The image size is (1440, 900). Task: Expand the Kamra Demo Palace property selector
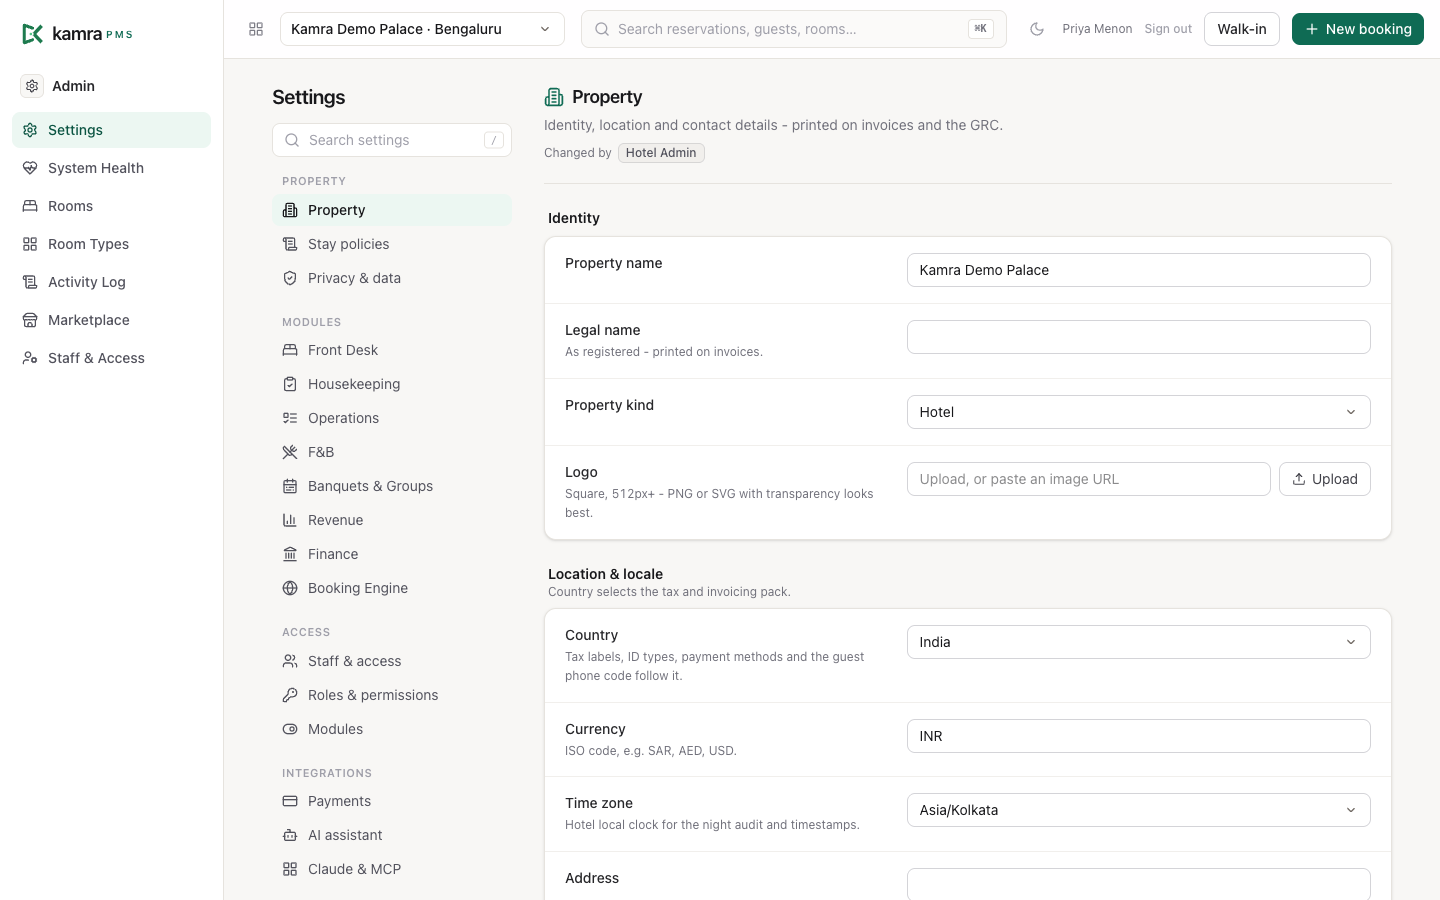422,29
